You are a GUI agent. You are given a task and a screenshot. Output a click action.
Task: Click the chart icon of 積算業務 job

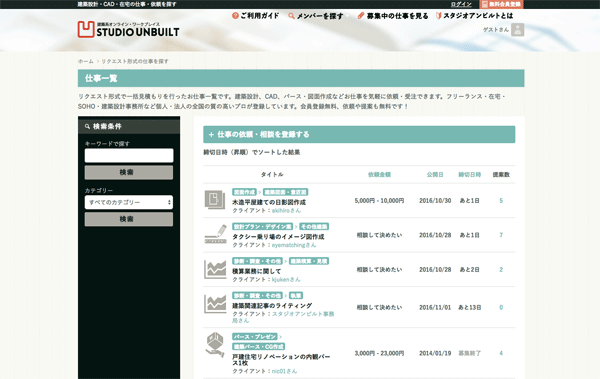click(x=215, y=269)
